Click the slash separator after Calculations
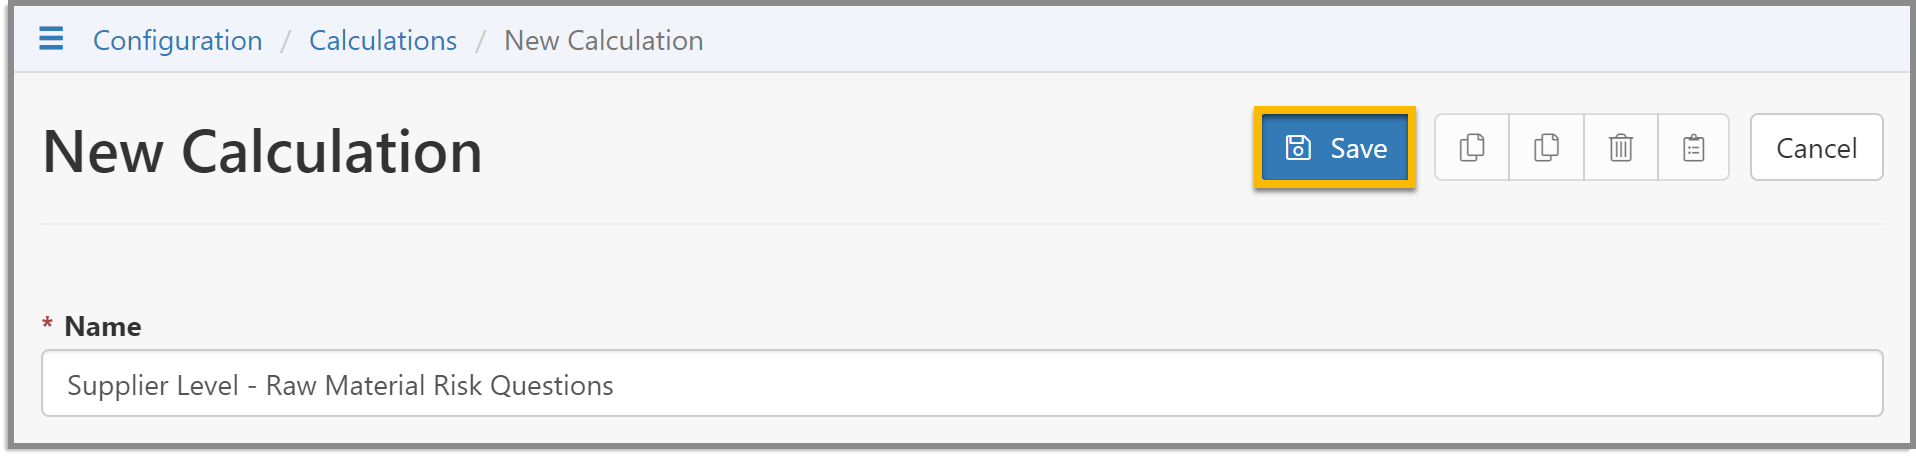Screen dimensions: 1916x457 pyautogui.click(x=480, y=41)
